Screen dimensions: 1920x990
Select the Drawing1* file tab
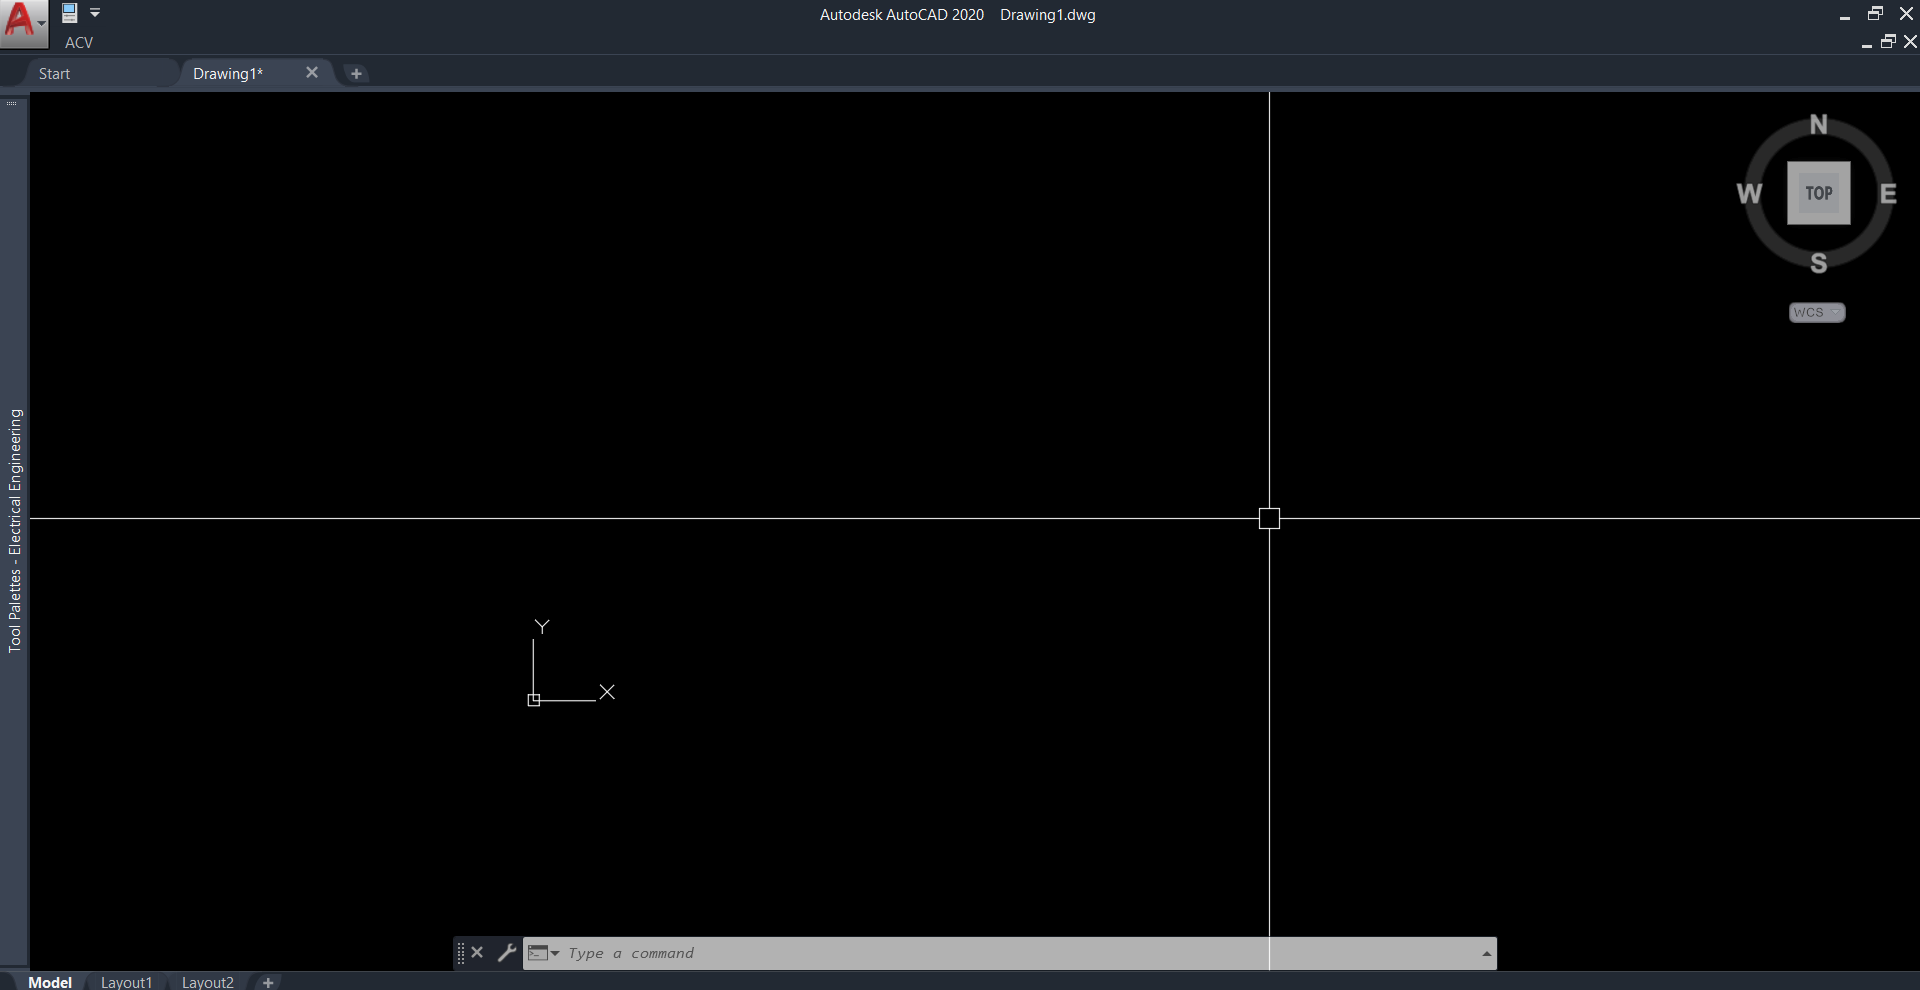pyautogui.click(x=228, y=74)
